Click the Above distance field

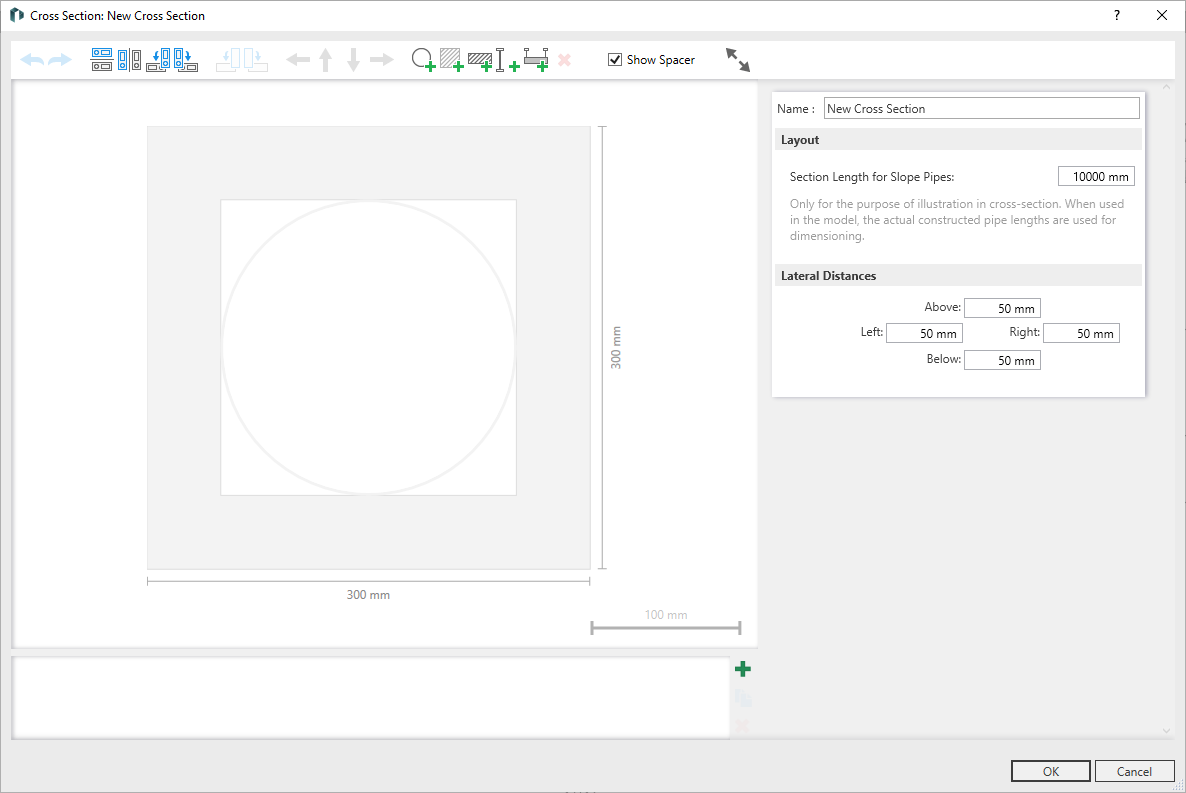coord(1002,308)
